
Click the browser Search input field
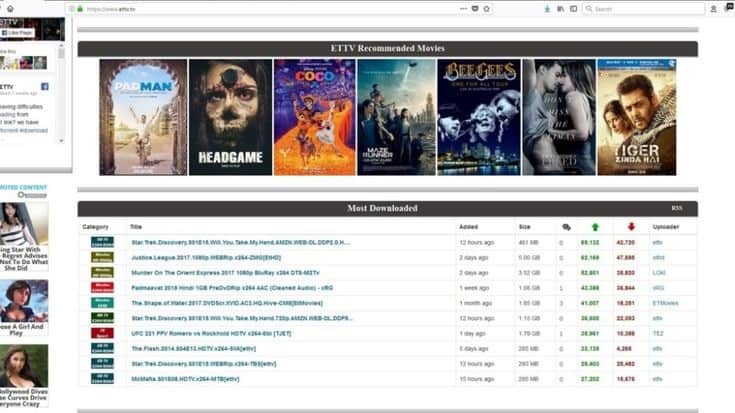point(643,9)
